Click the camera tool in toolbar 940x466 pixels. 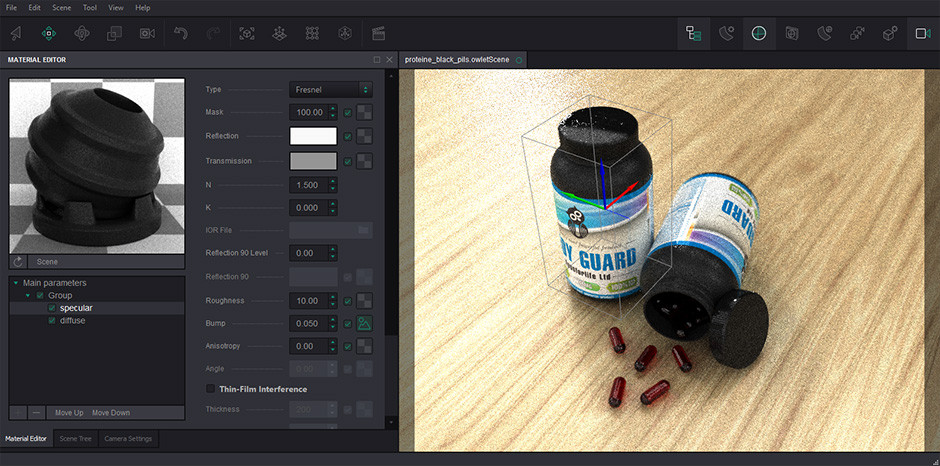[147, 34]
